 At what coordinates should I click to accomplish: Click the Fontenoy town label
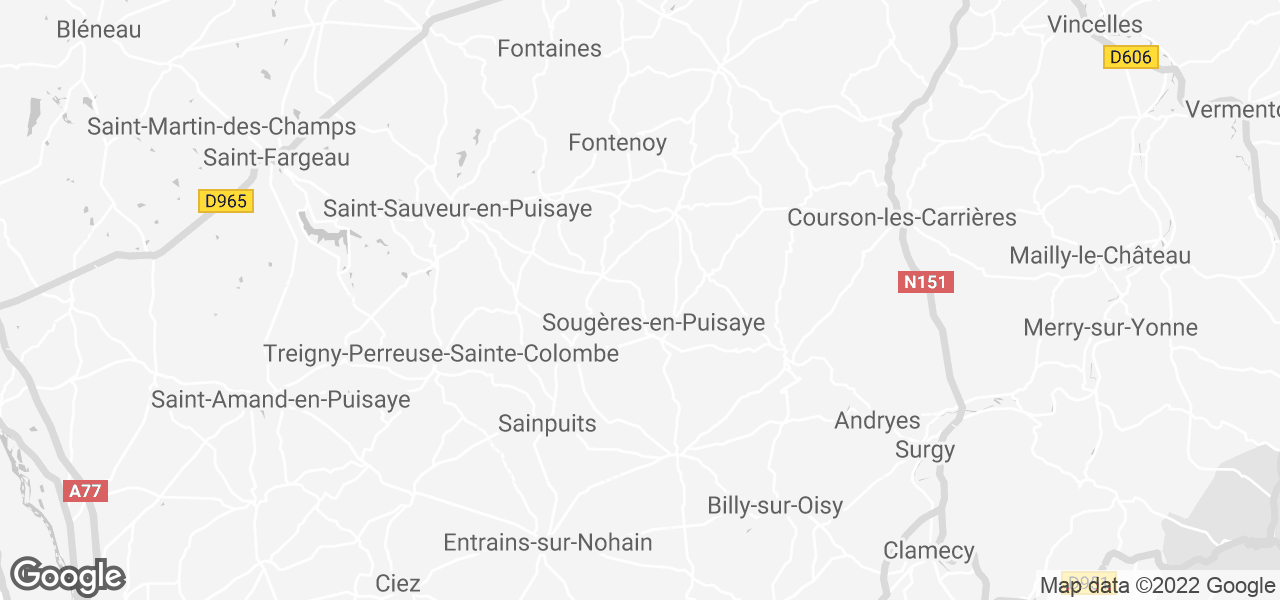click(617, 143)
